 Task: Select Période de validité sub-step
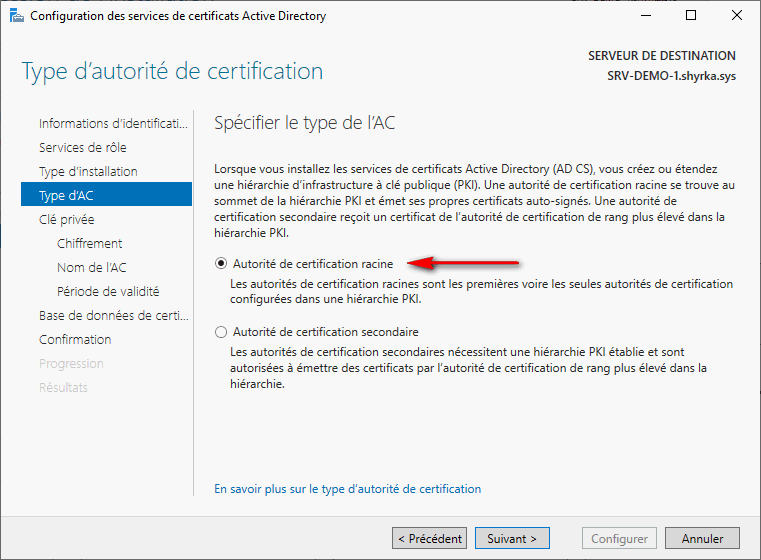point(108,292)
